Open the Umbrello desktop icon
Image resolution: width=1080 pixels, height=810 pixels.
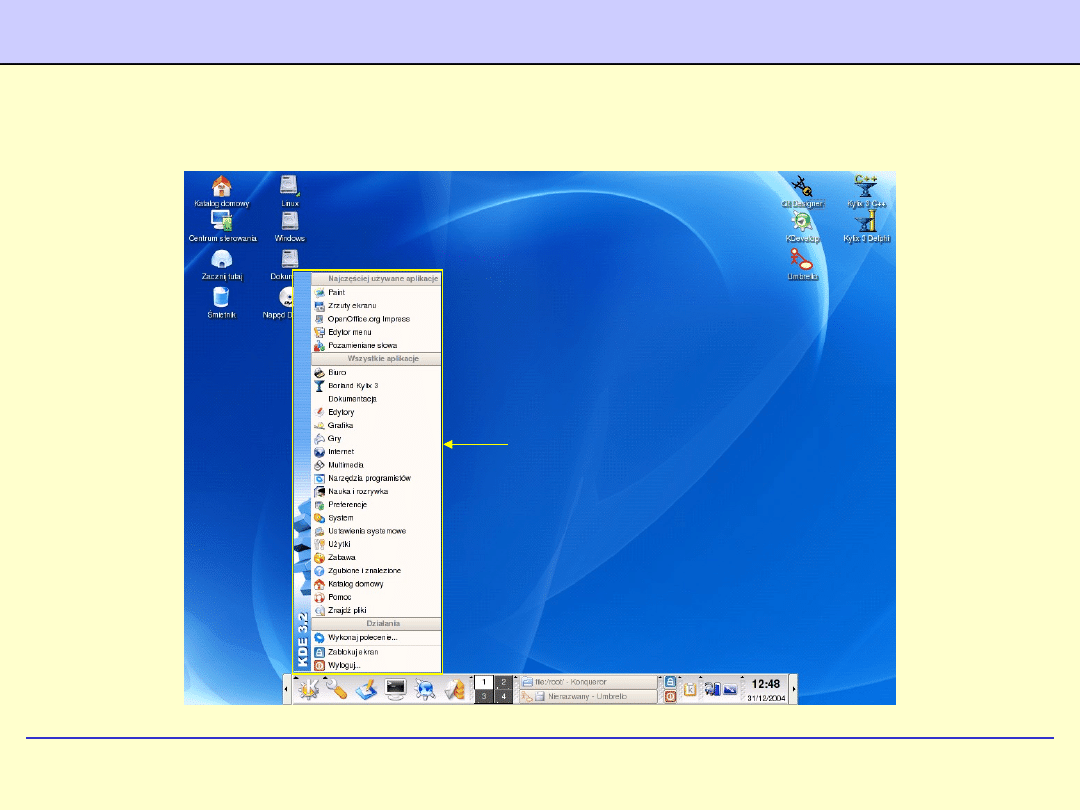[801, 262]
